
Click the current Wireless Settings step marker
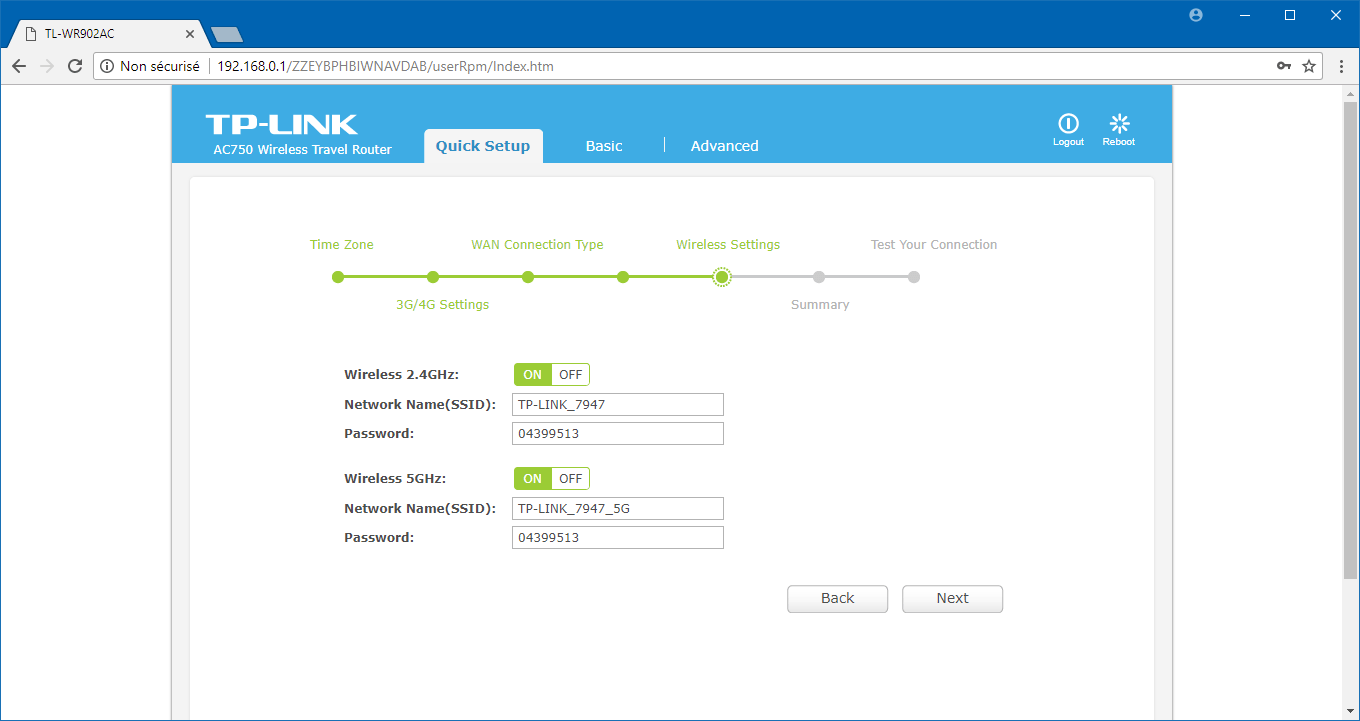point(721,277)
